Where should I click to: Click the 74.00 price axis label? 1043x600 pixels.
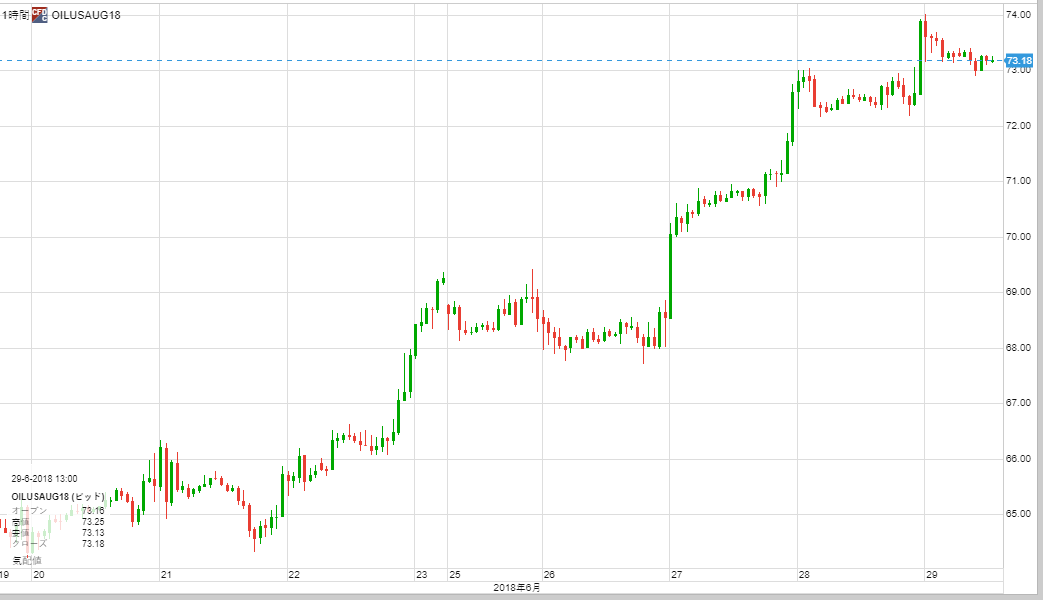[1018, 15]
